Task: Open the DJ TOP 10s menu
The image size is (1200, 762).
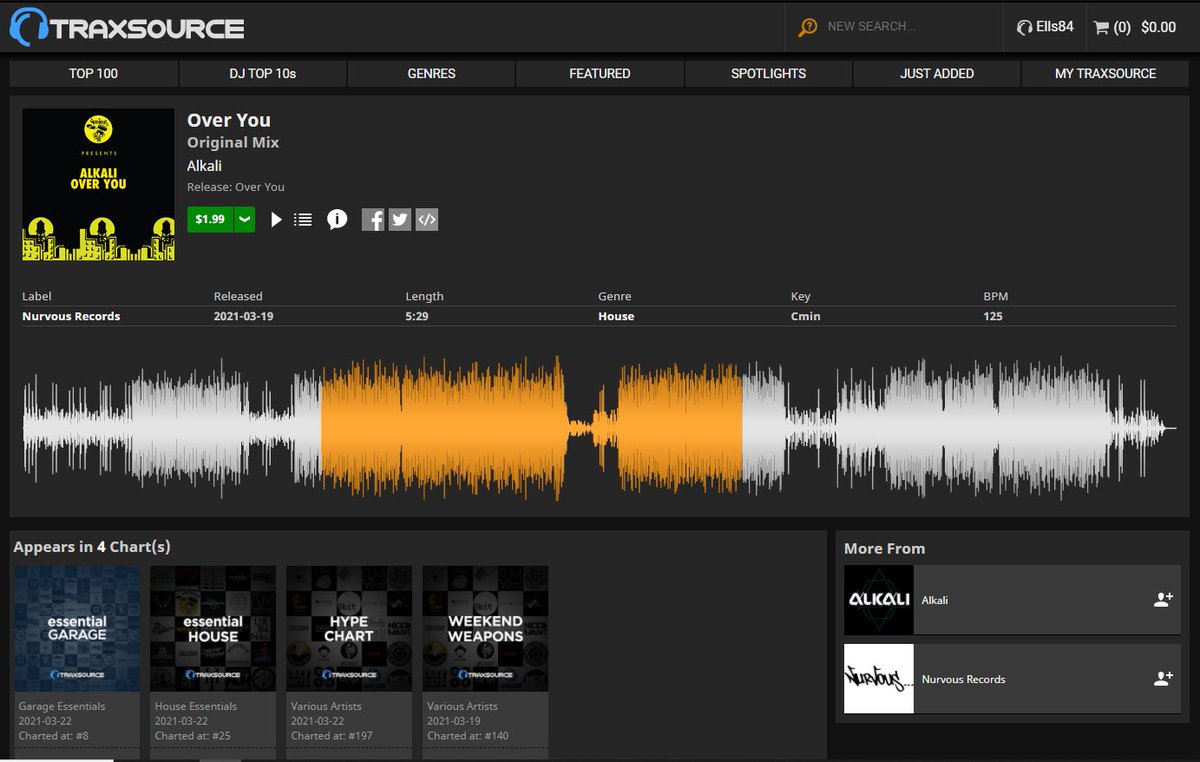Action: 263,73
